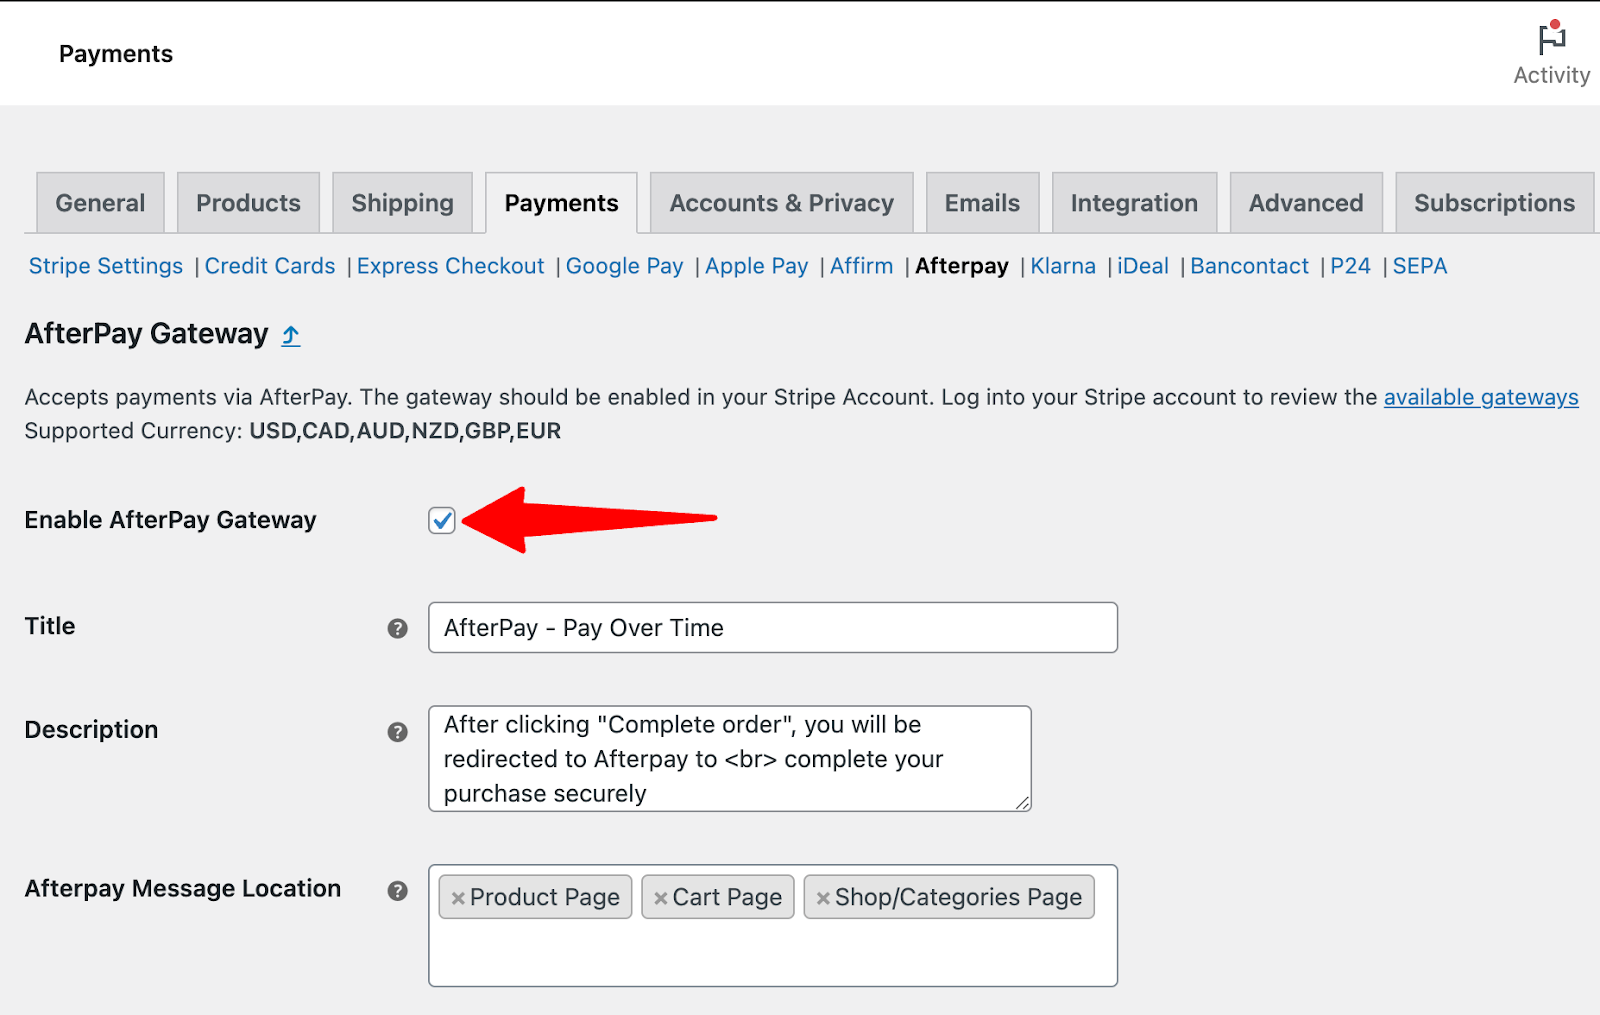Open iDeal gateway settings
The width and height of the screenshot is (1600, 1015).
pyautogui.click(x=1143, y=266)
